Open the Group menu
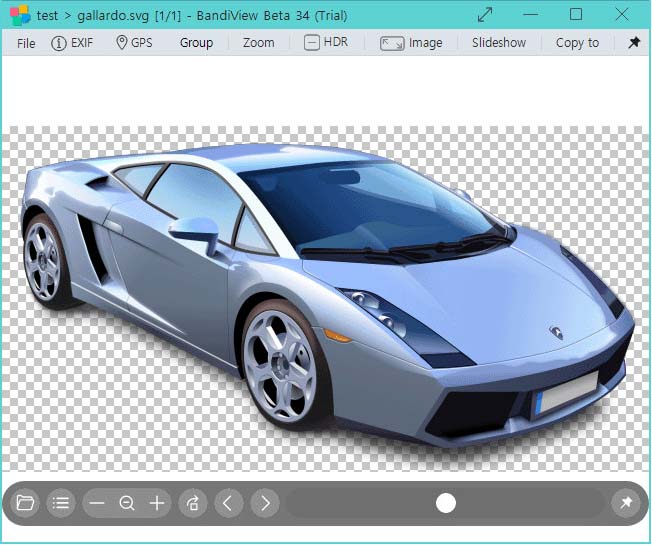The height and width of the screenshot is (545, 652). click(x=196, y=43)
